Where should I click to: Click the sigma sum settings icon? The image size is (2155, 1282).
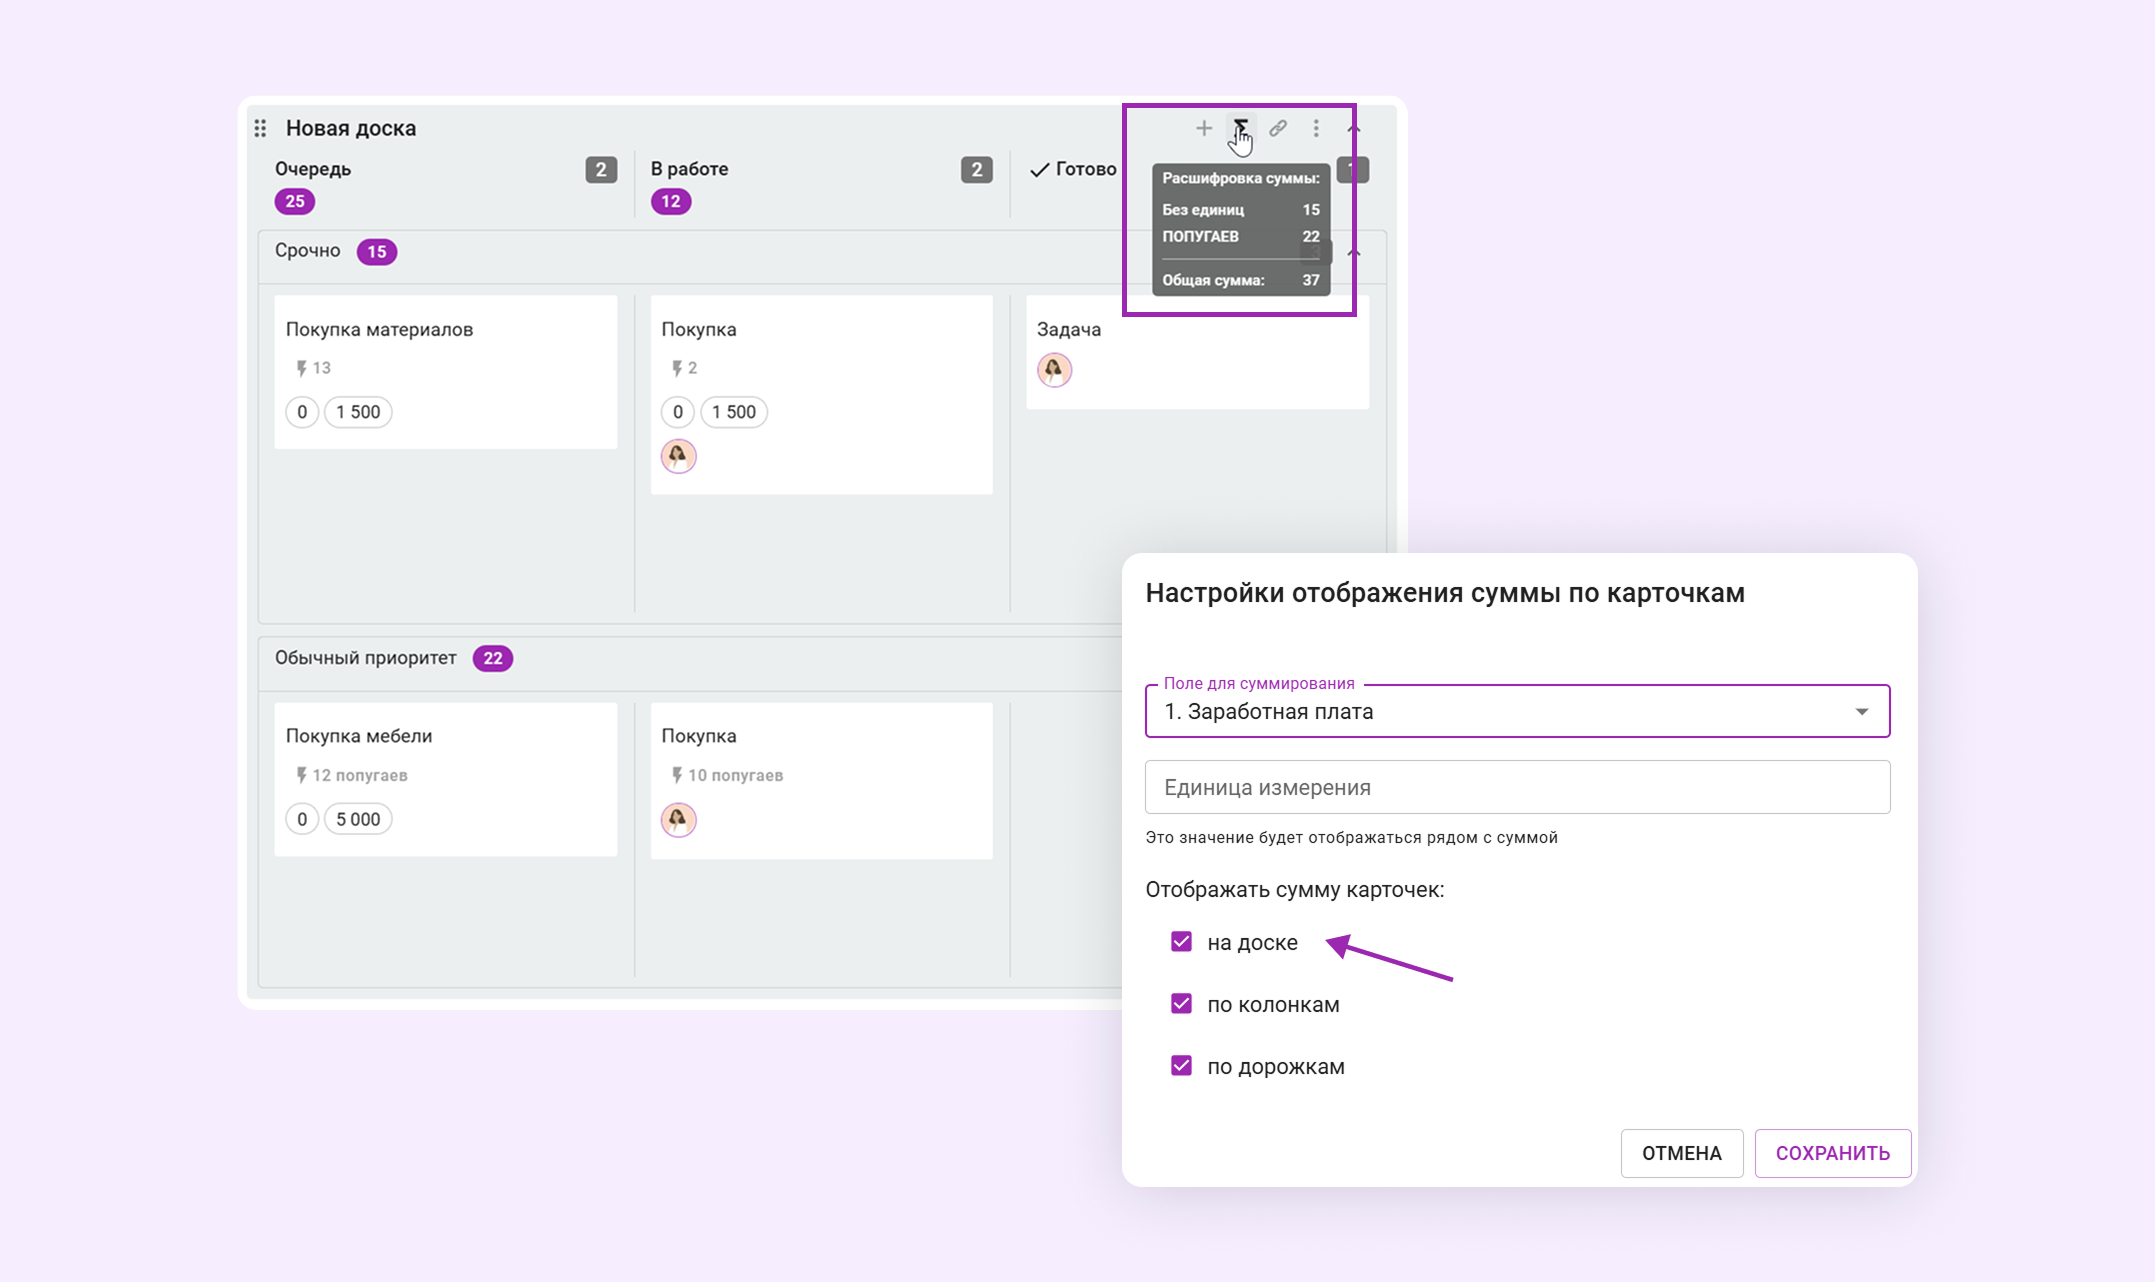tap(1241, 127)
